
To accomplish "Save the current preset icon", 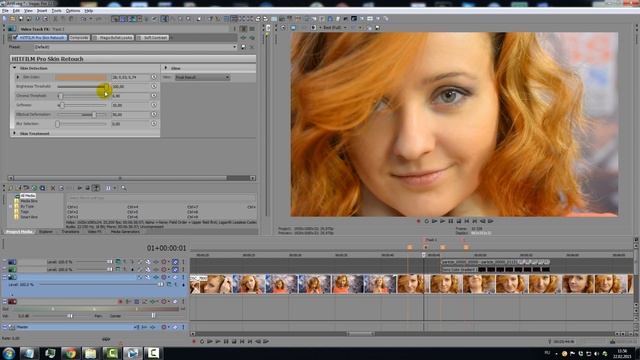I will tap(243, 47).
